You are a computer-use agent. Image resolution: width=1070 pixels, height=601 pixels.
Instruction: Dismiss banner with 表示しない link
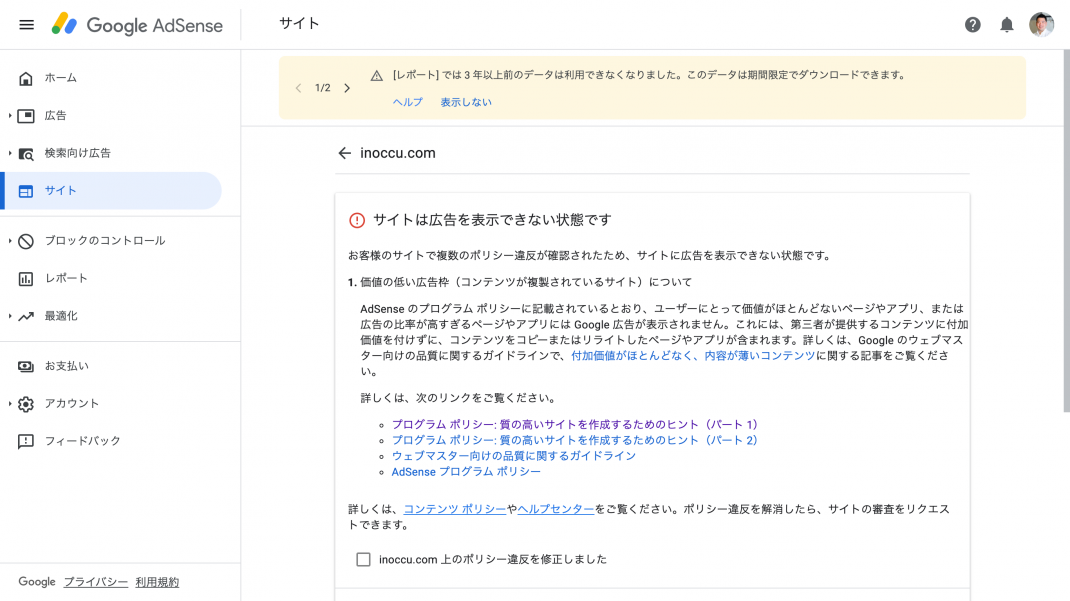click(465, 102)
